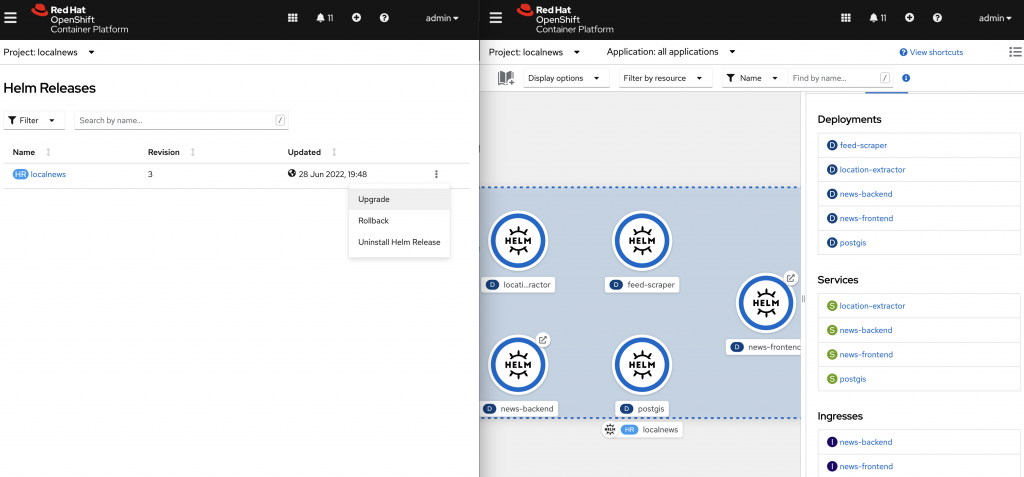
Task: Choose Rollback from release actions menu
Action: click(399, 221)
